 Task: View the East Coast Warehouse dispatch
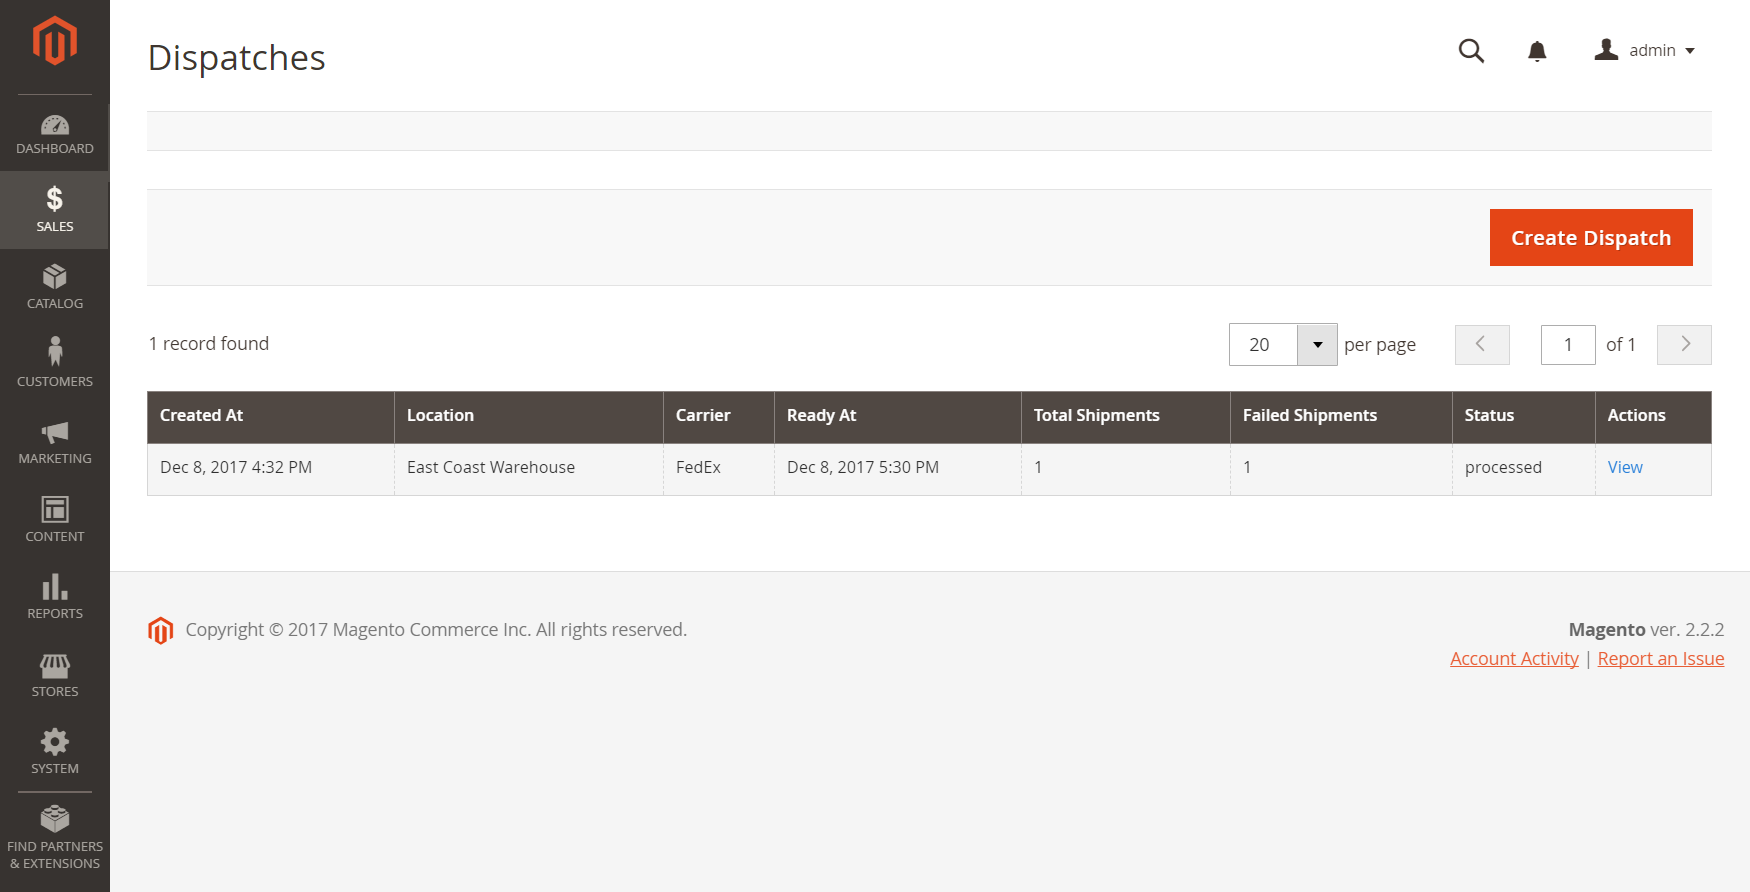point(1624,468)
